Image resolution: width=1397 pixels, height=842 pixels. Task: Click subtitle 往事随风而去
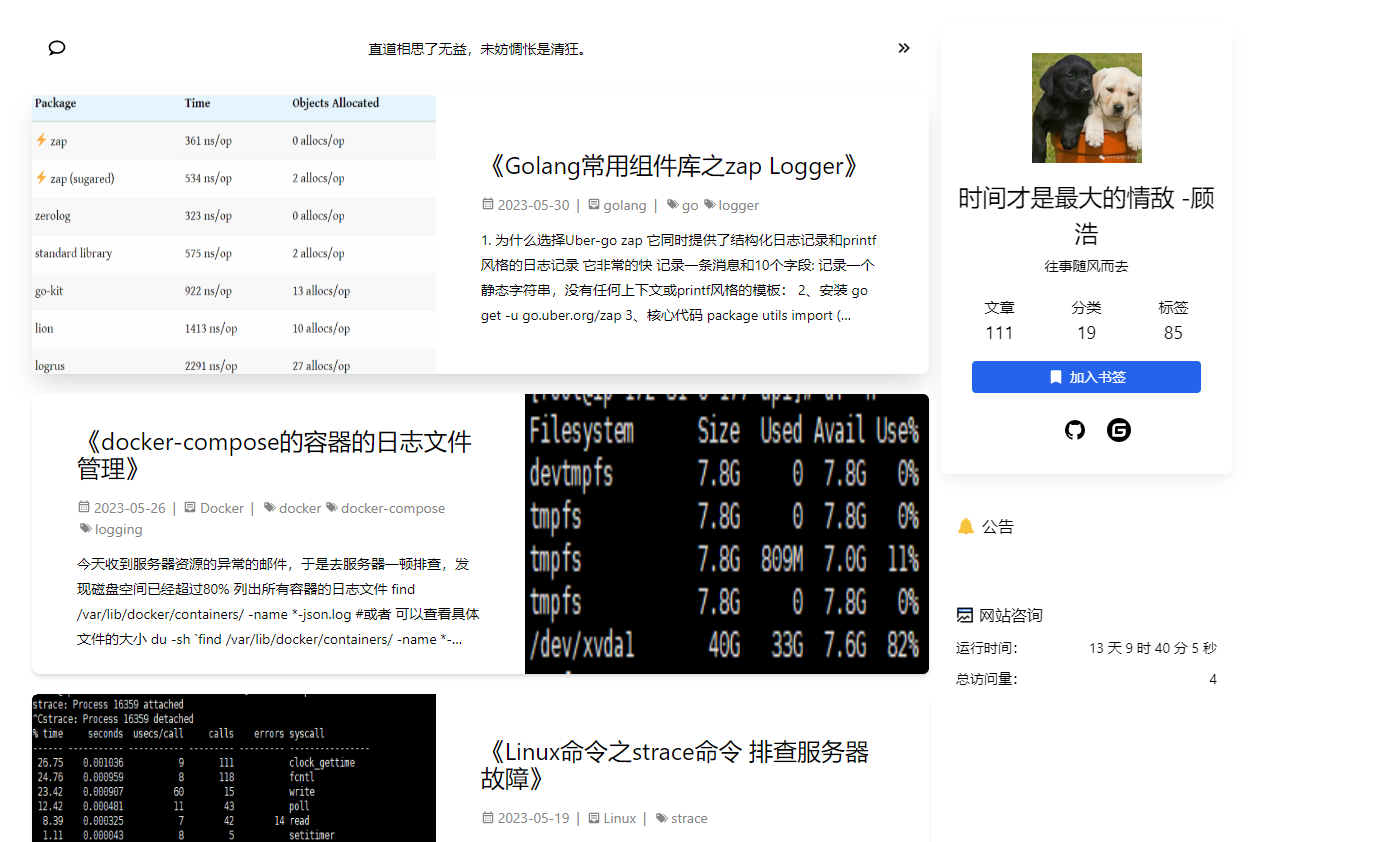pos(1086,266)
